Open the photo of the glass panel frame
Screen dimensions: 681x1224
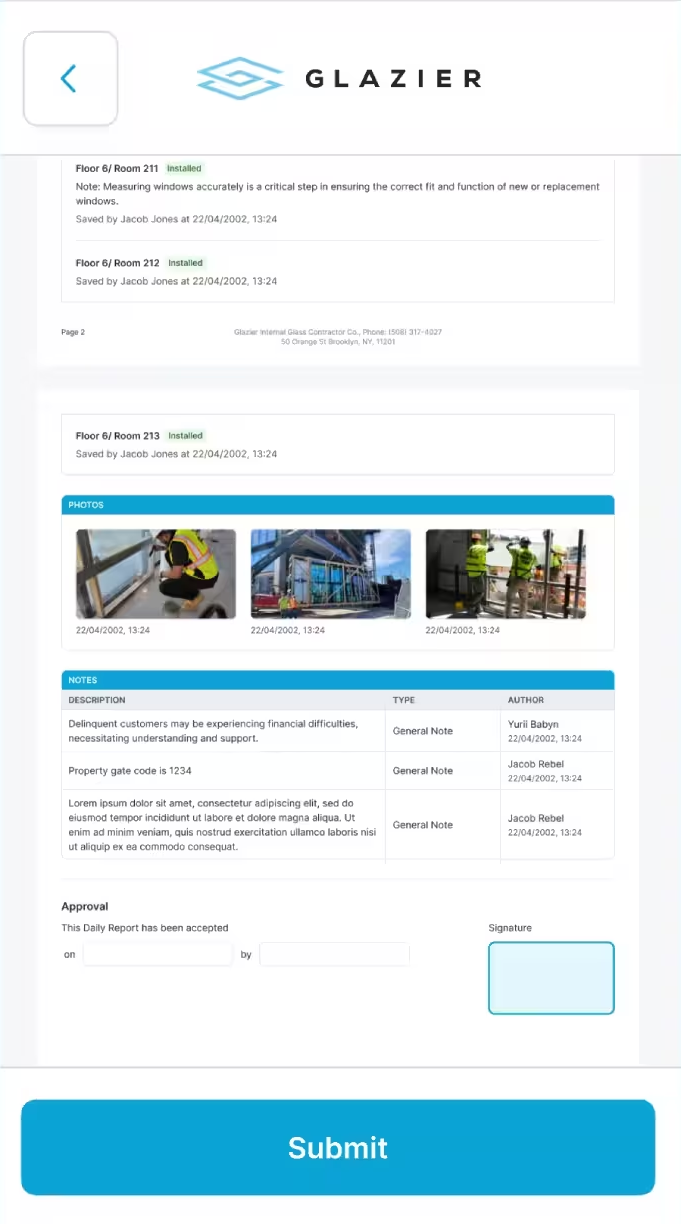pos(331,574)
